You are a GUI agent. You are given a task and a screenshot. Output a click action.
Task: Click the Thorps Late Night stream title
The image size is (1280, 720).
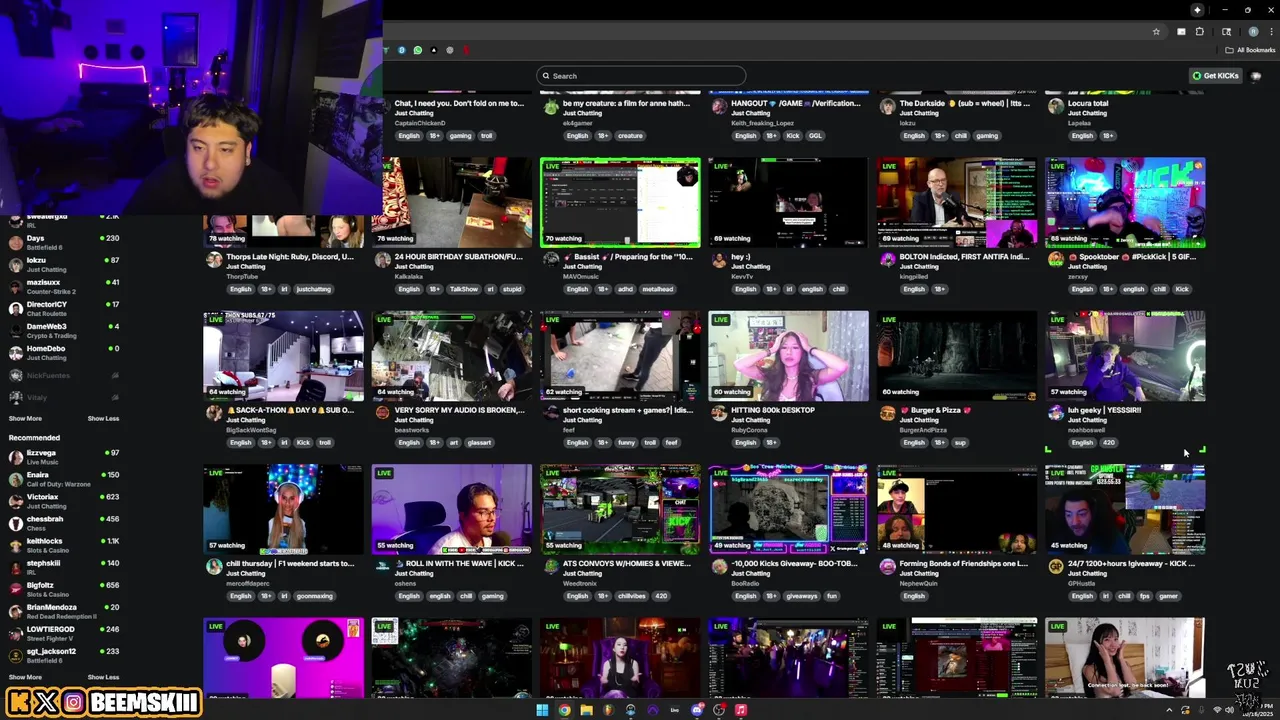coord(290,257)
